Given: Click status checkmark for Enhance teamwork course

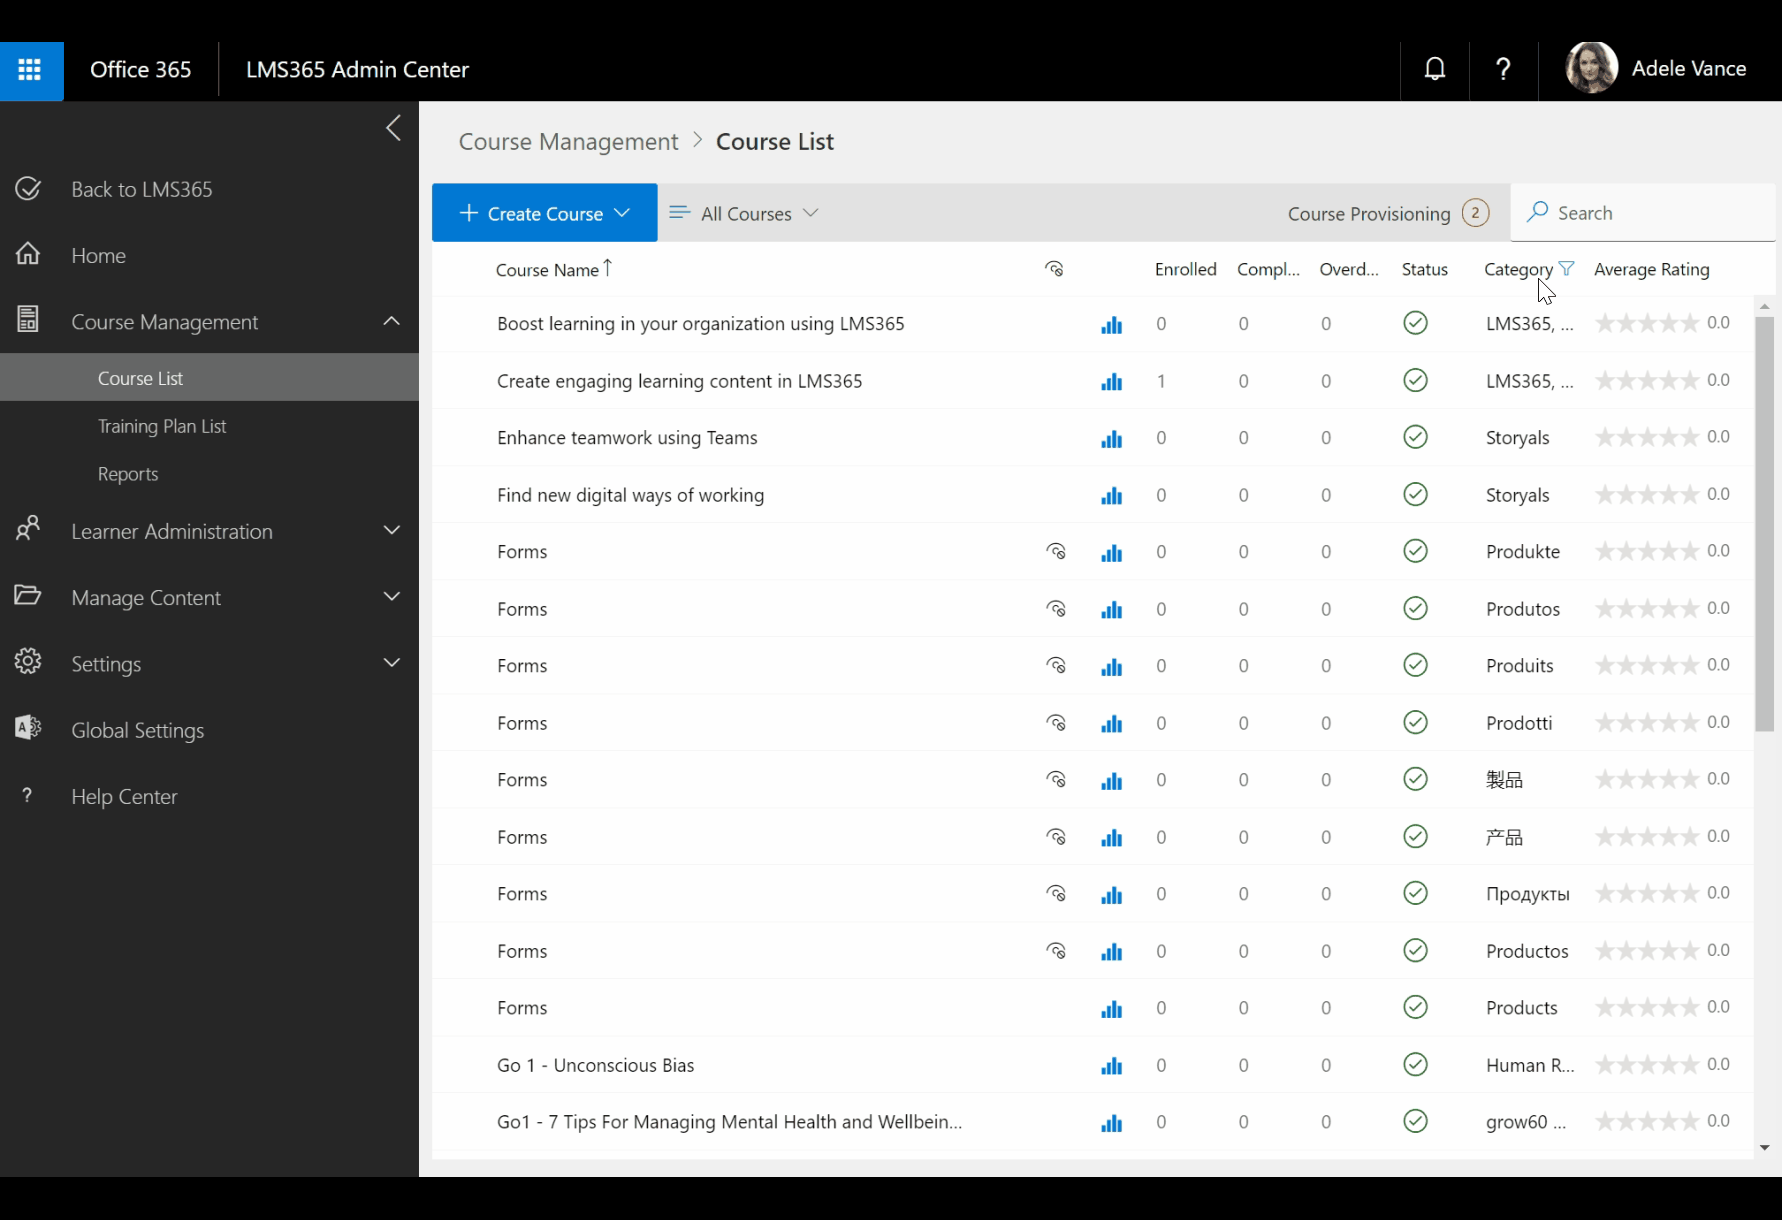Looking at the screenshot, I should pos(1415,437).
